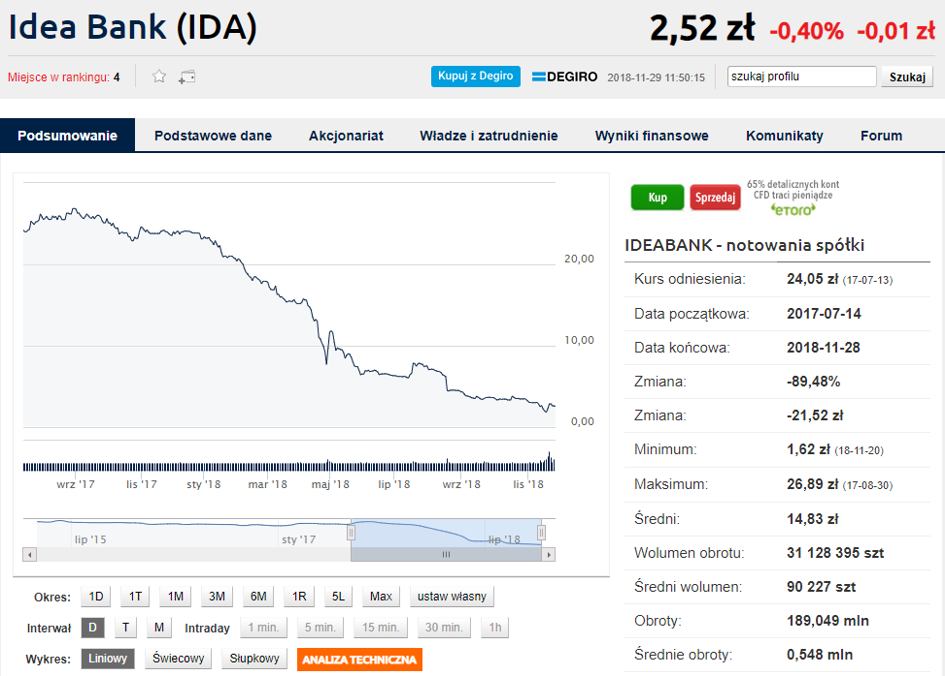Click ustaw własny custom period button
The image size is (945, 676).
pyautogui.click(x=452, y=596)
